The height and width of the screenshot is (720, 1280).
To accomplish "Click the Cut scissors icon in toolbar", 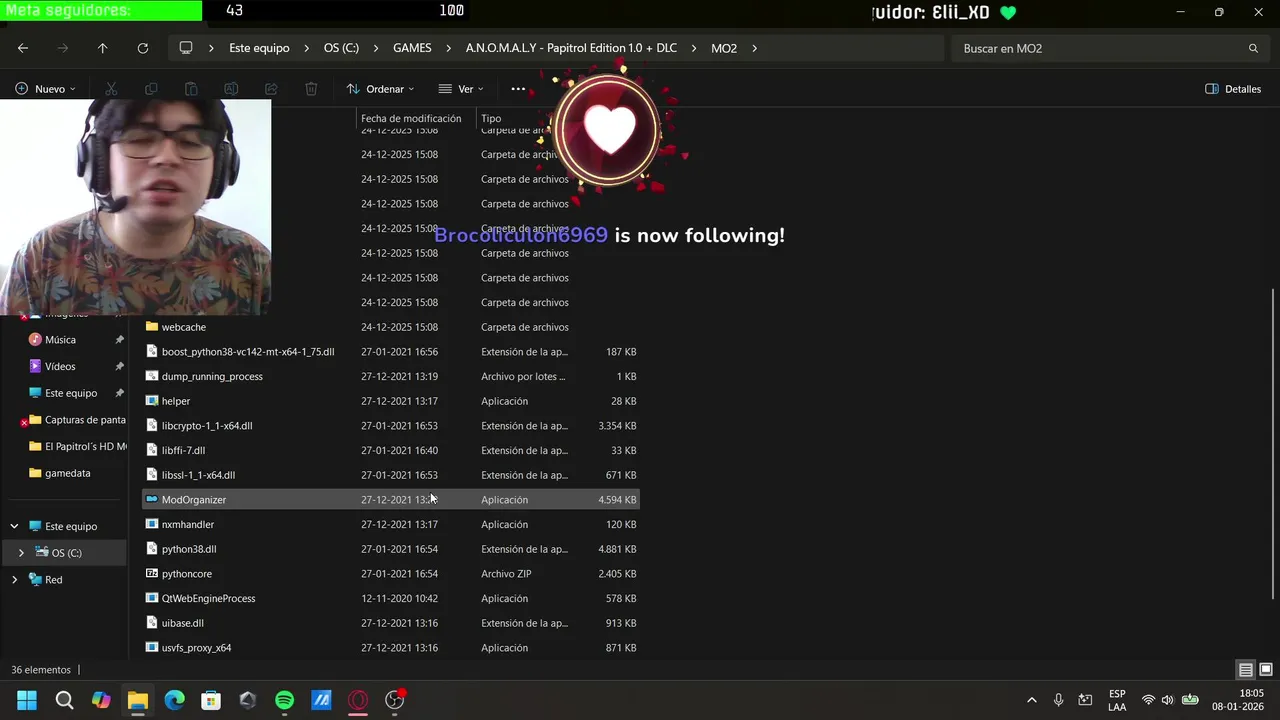I will point(111,89).
